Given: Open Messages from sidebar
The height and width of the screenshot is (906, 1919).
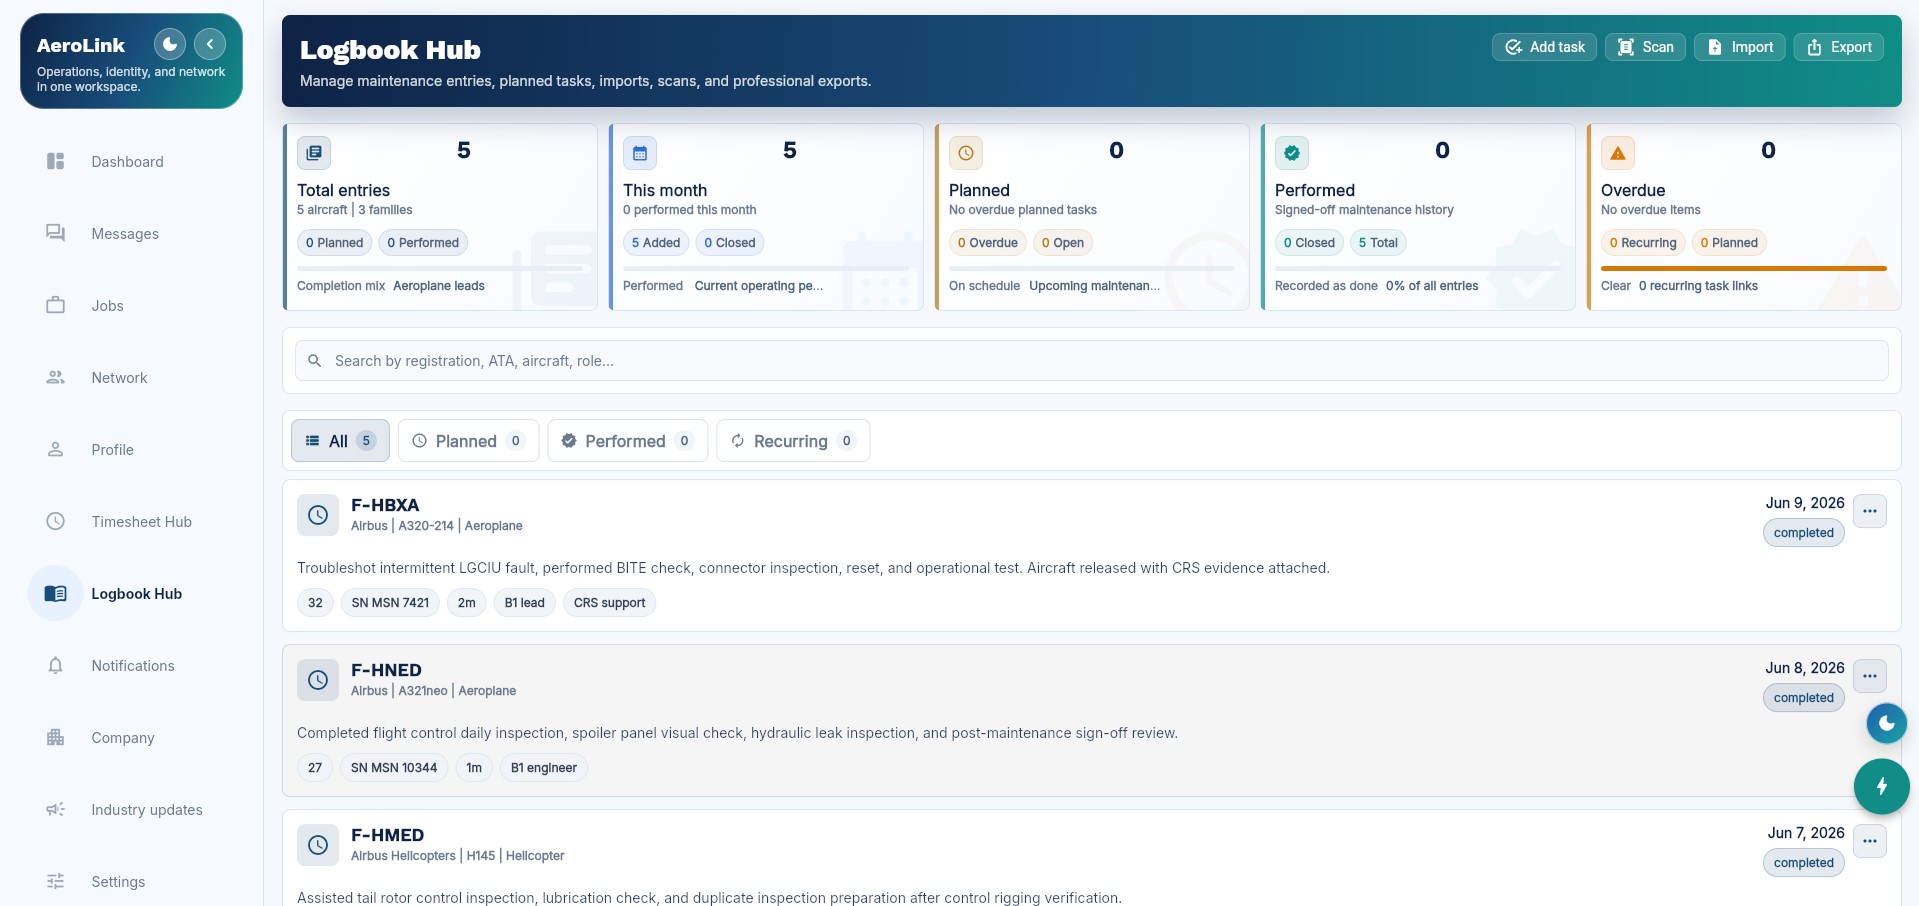Looking at the screenshot, I should (x=125, y=234).
